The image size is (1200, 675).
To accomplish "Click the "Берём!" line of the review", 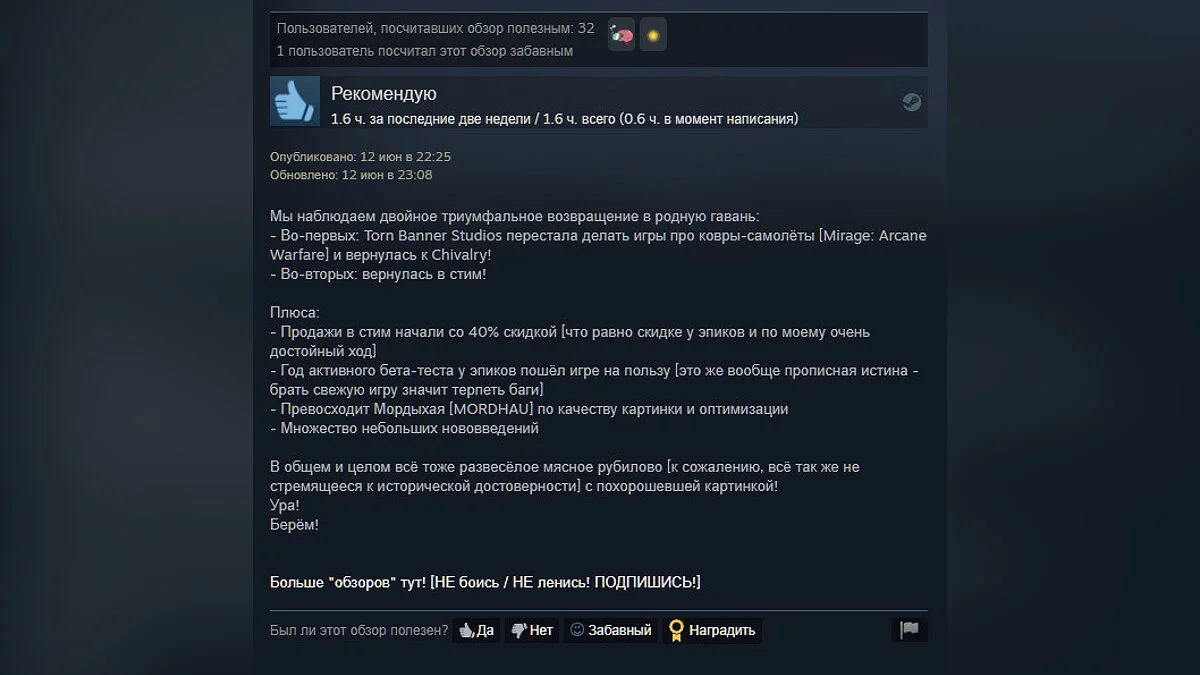I will pos(294,524).
